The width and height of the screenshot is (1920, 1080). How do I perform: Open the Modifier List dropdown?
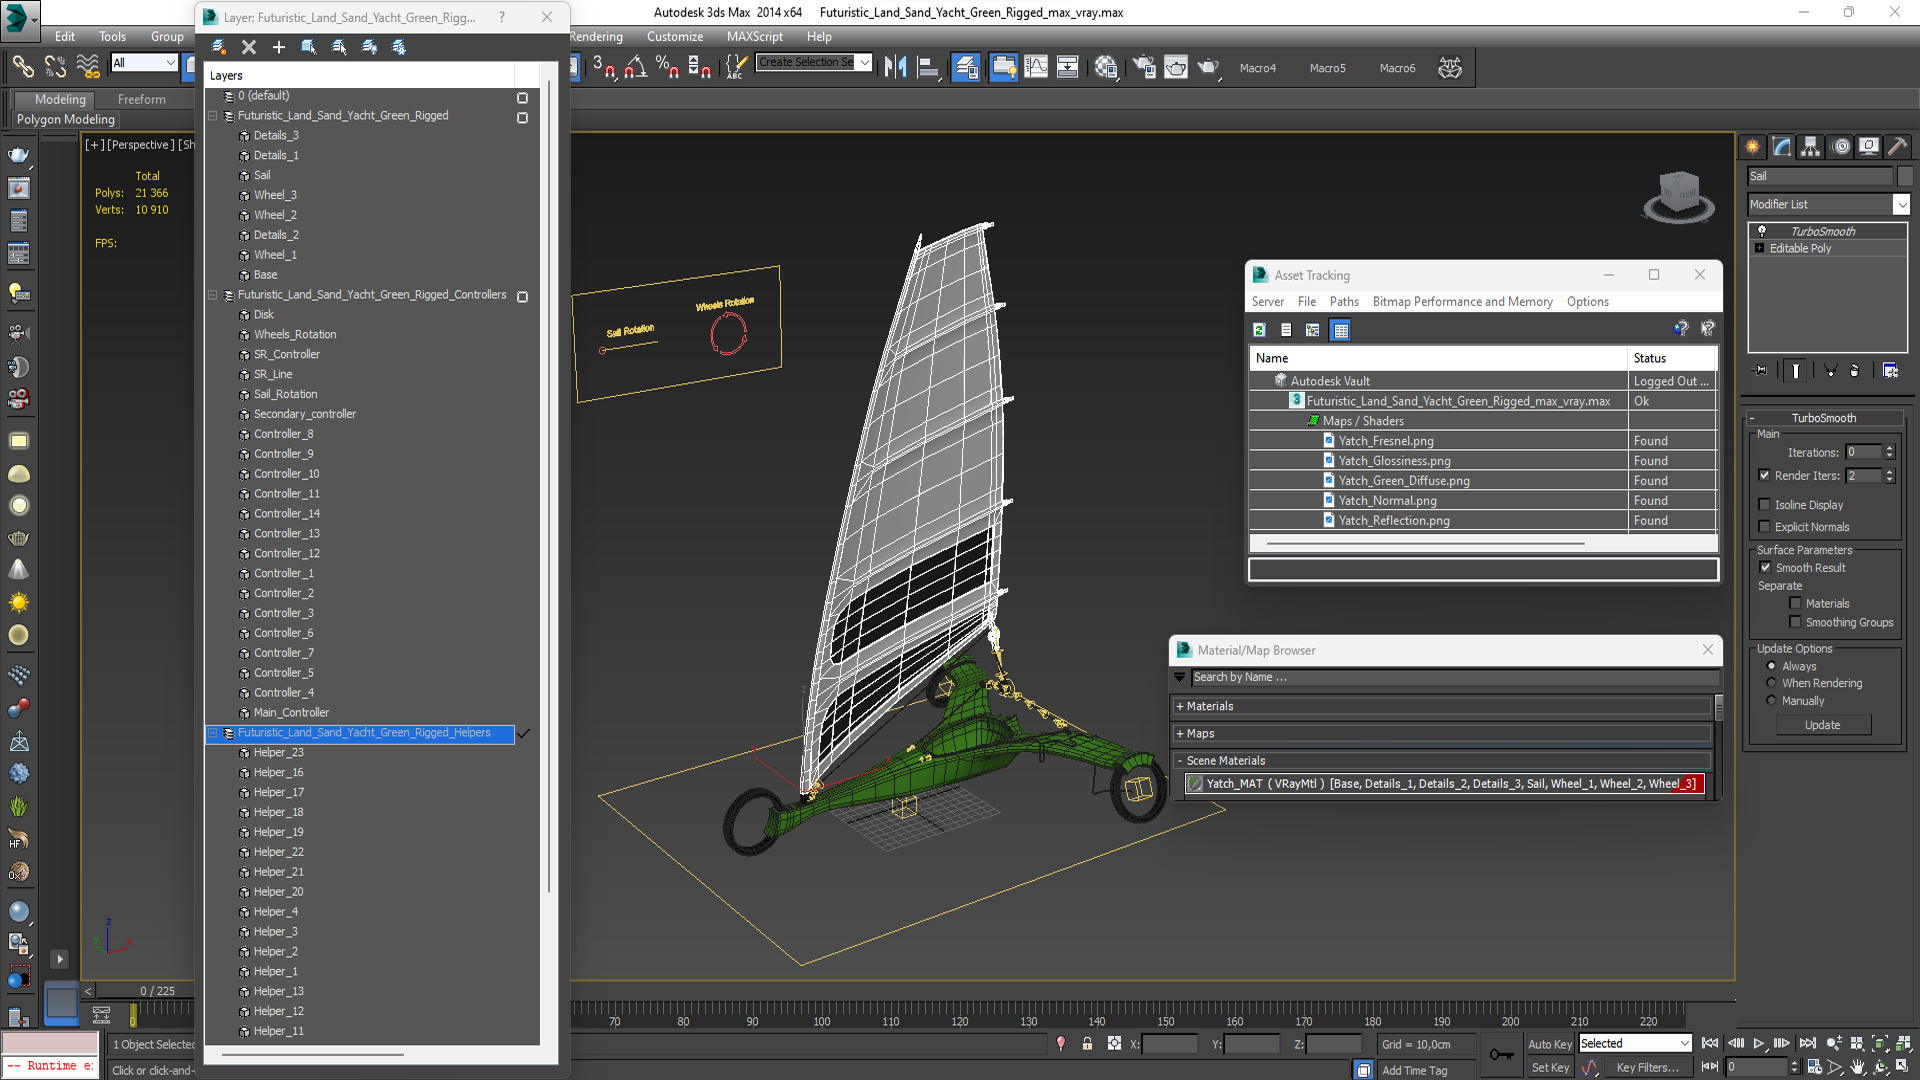[x=1901, y=204]
